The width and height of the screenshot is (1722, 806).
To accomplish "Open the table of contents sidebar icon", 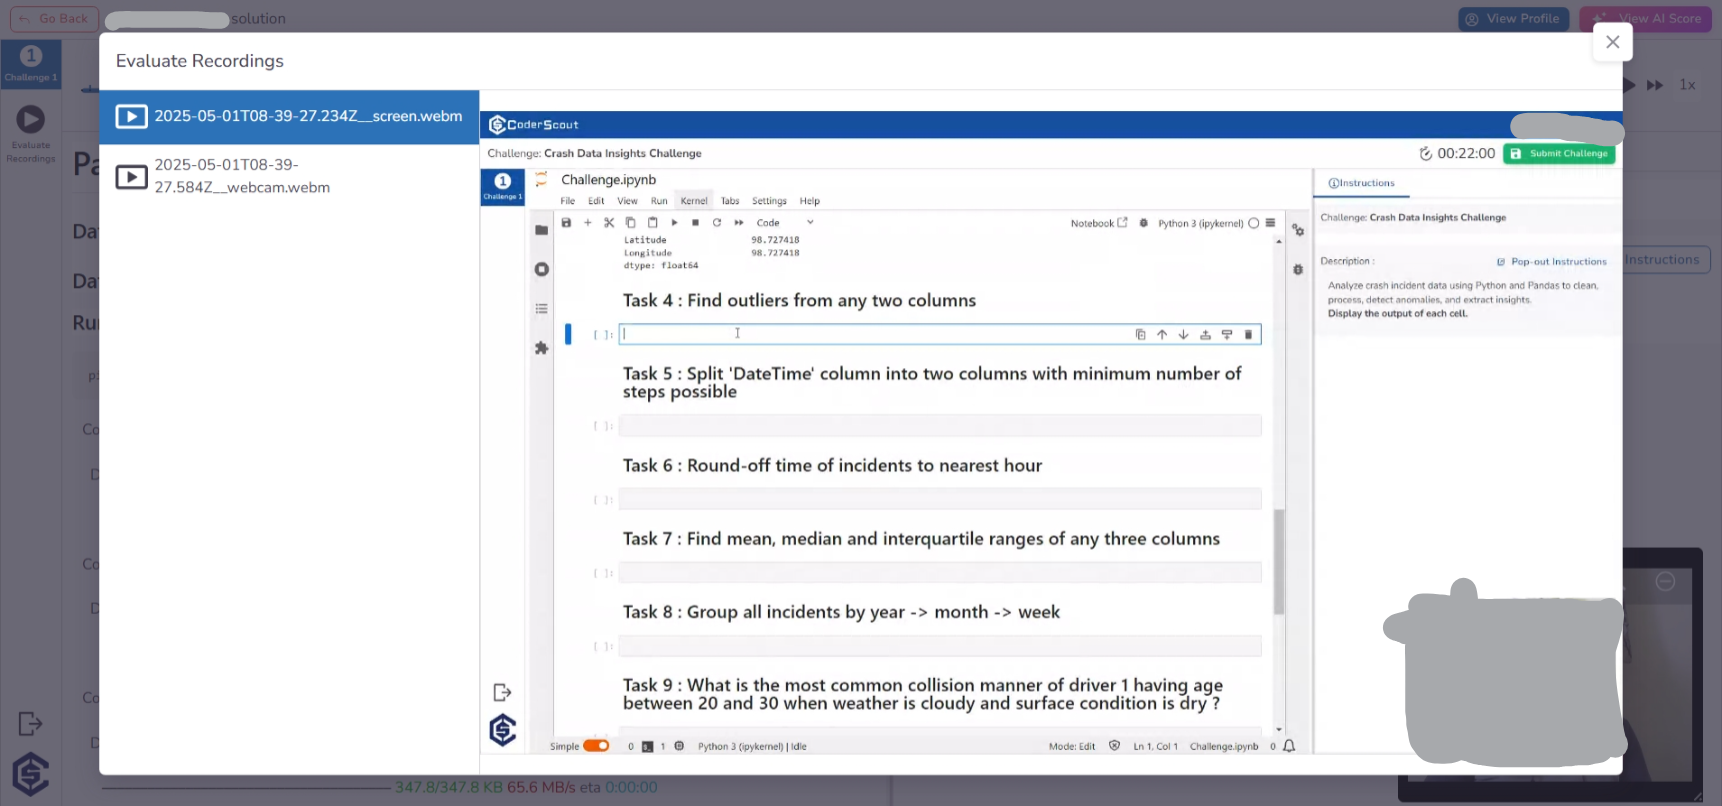I will tap(541, 308).
